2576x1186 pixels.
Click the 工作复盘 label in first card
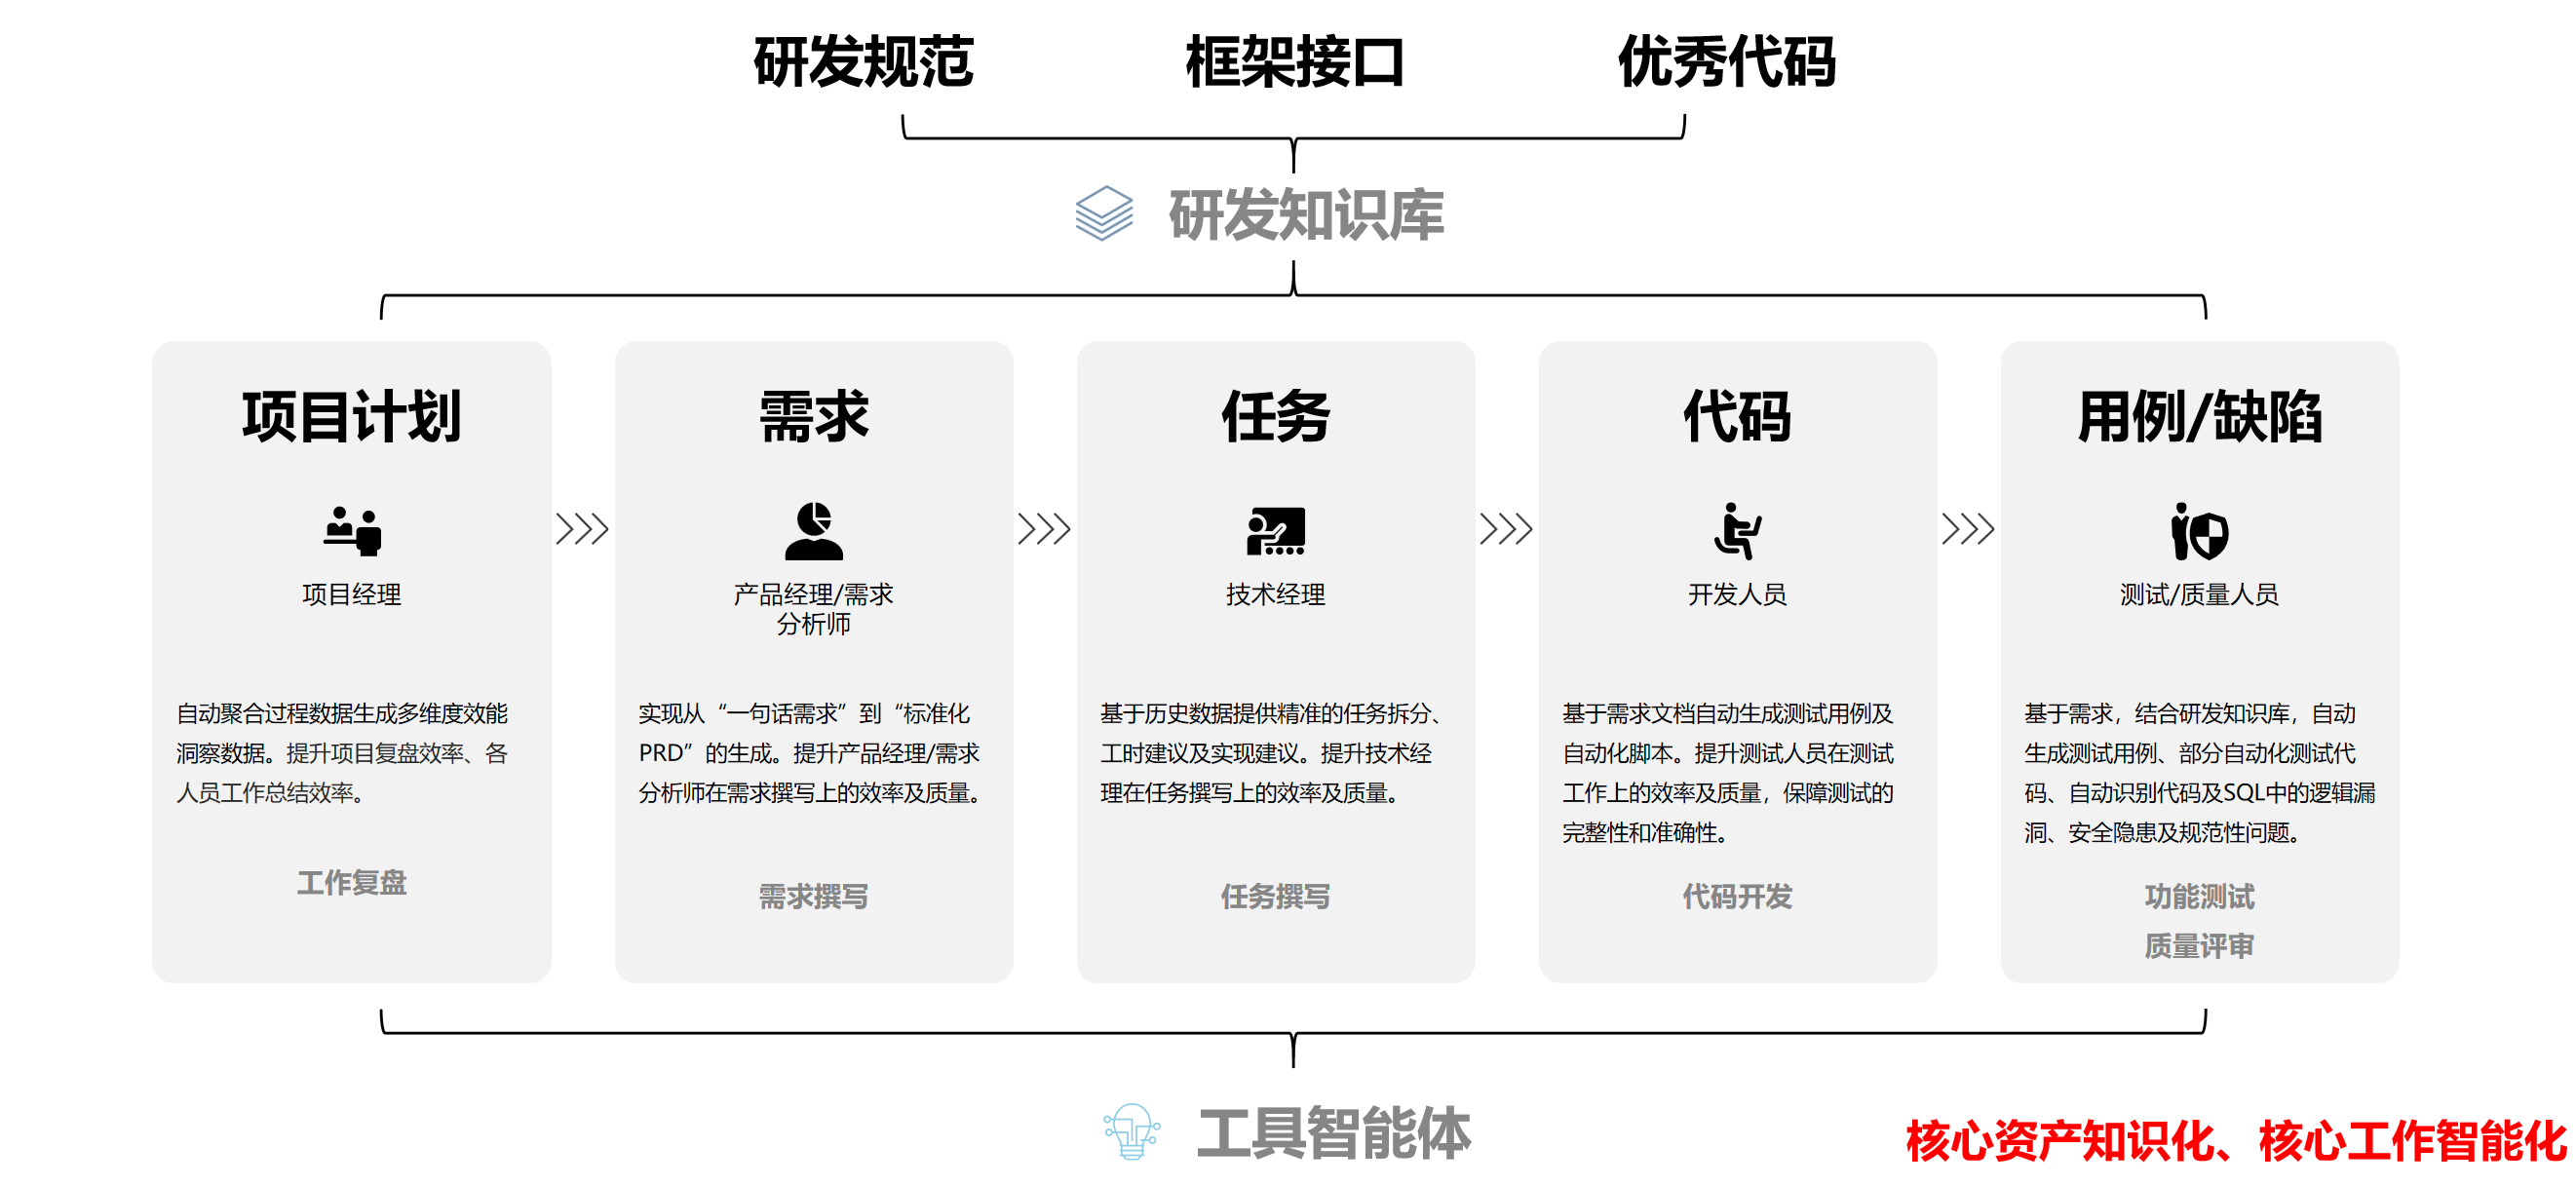pyautogui.click(x=352, y=882)
